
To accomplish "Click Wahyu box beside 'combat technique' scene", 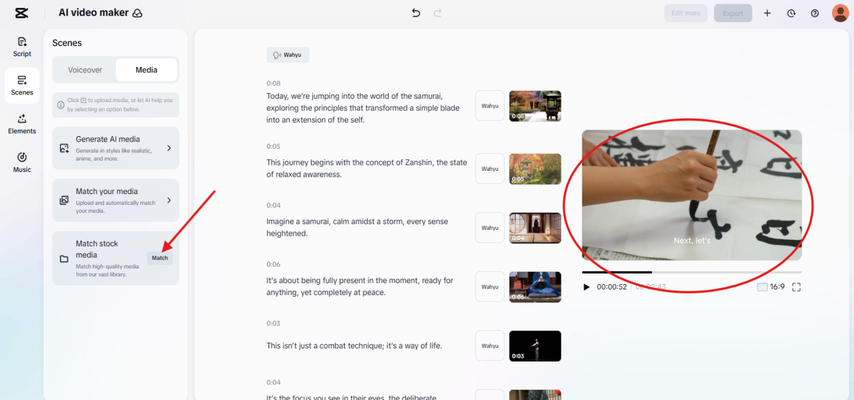I will pos(490,346).
